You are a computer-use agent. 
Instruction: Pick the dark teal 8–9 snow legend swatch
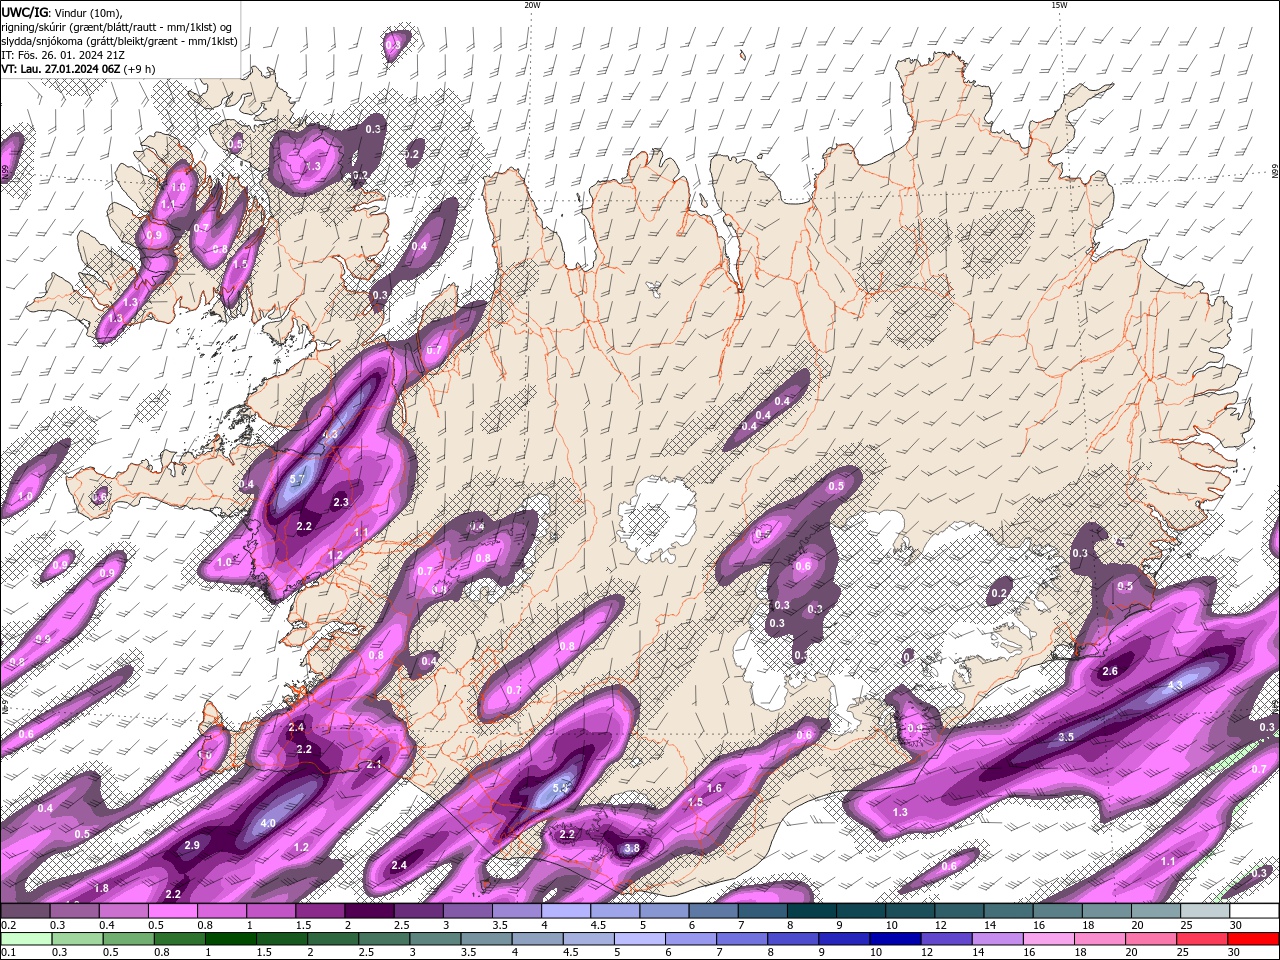812,911
